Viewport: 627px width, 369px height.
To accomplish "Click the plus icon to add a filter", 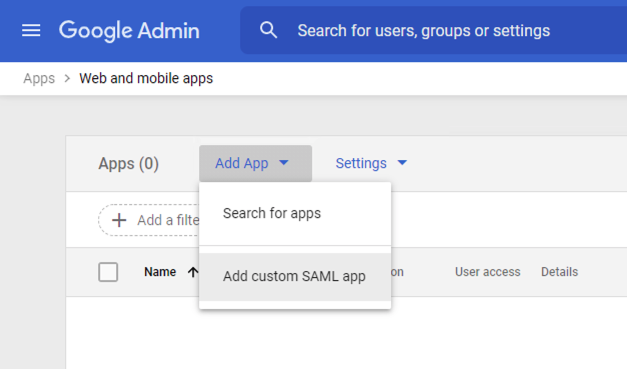I will [119, 220].
